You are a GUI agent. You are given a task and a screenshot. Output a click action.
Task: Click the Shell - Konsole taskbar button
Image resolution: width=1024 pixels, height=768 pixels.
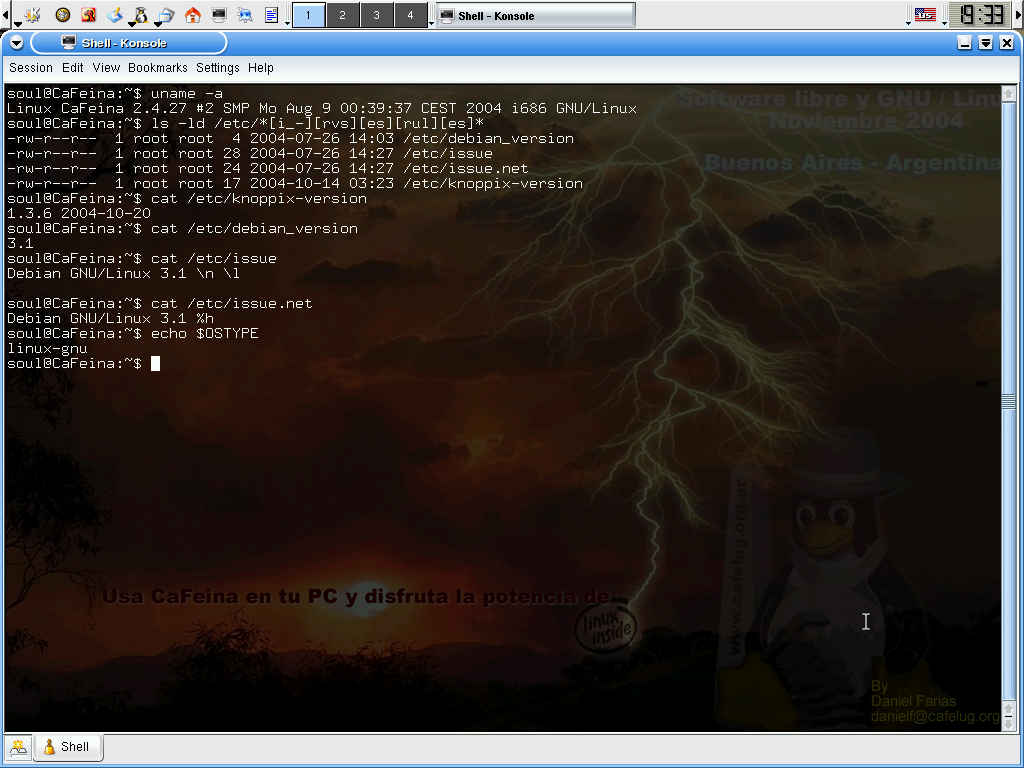click(536, 16)
